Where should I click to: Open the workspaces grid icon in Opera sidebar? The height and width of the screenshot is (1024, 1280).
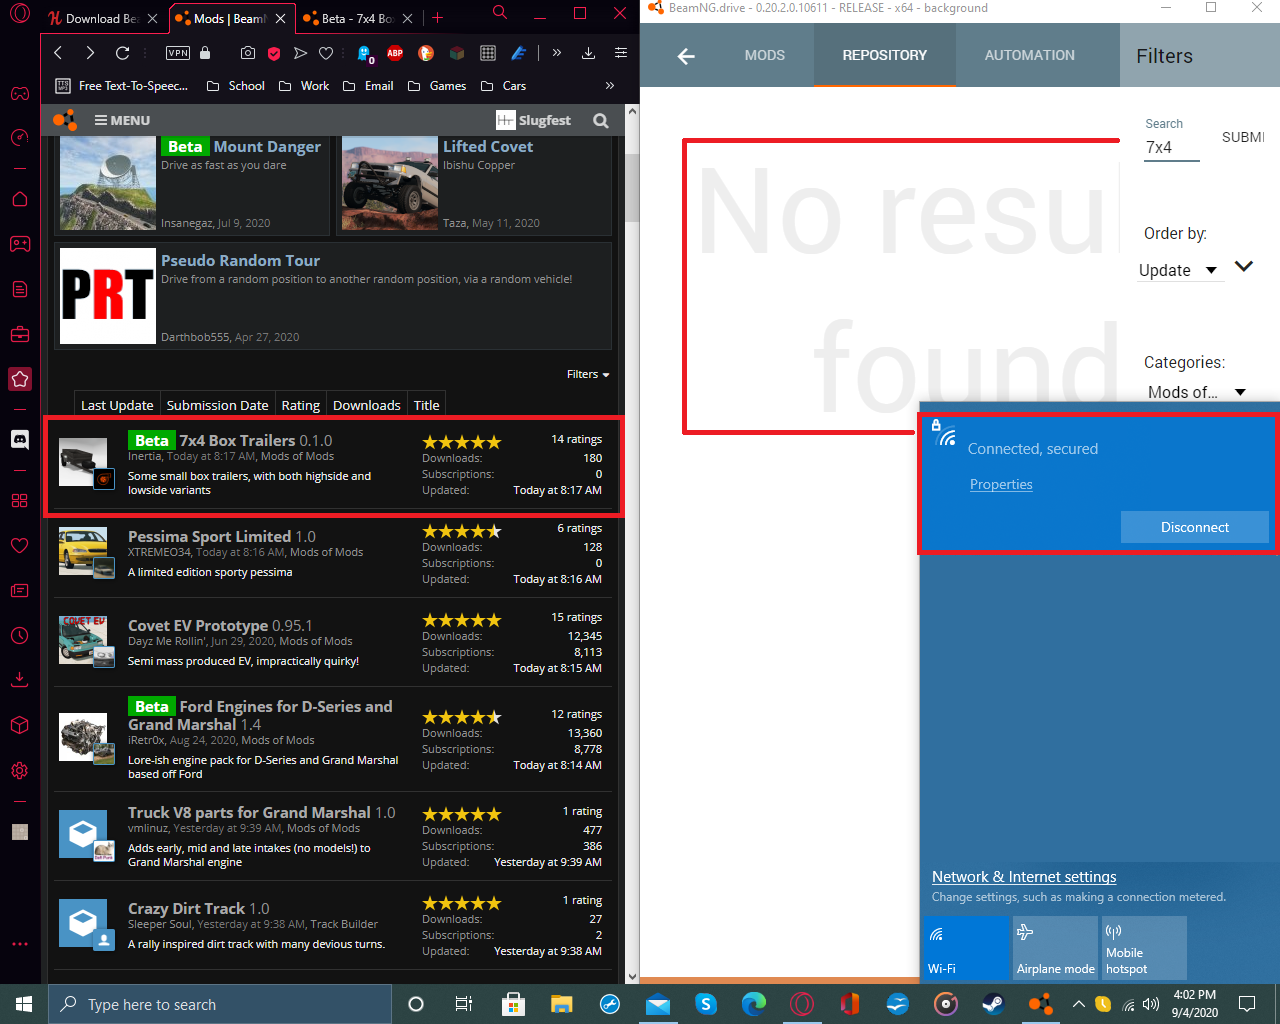coord(20,500)
